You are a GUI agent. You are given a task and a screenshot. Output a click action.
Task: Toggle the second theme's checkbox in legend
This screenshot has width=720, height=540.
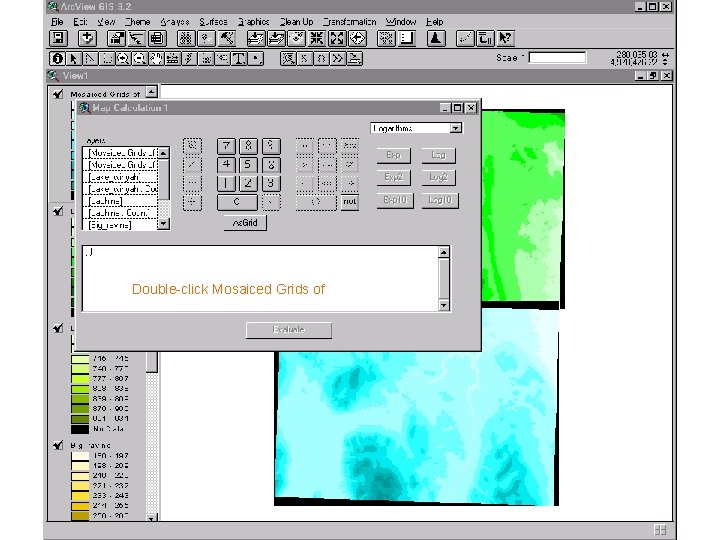(x=58, y=211)
